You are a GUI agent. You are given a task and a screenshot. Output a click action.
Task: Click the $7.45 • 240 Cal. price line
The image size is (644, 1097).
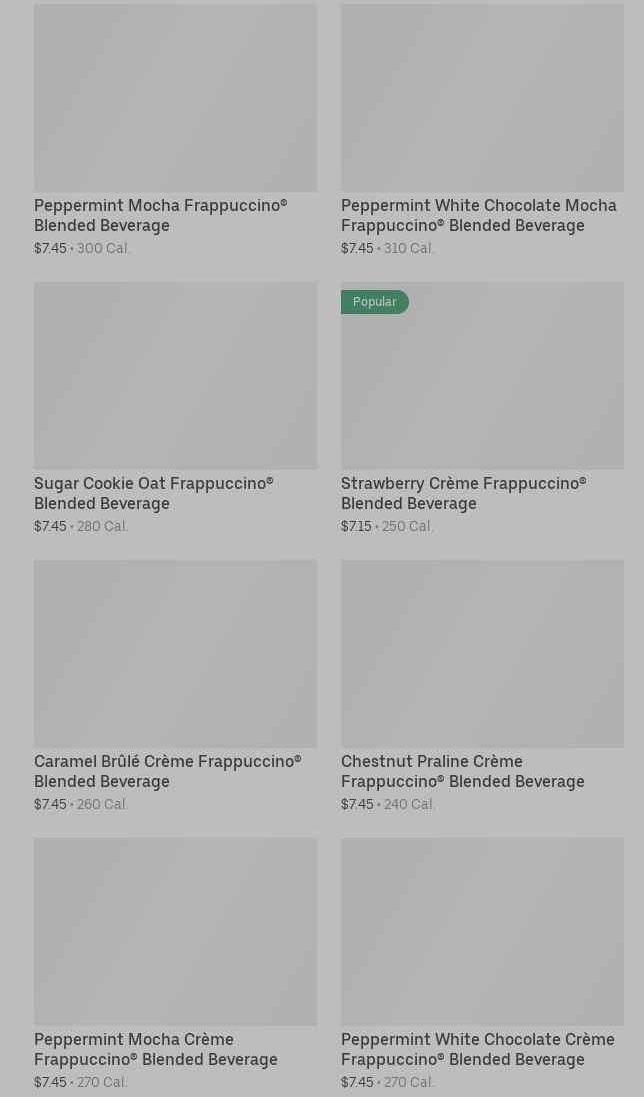click(388, 804)
